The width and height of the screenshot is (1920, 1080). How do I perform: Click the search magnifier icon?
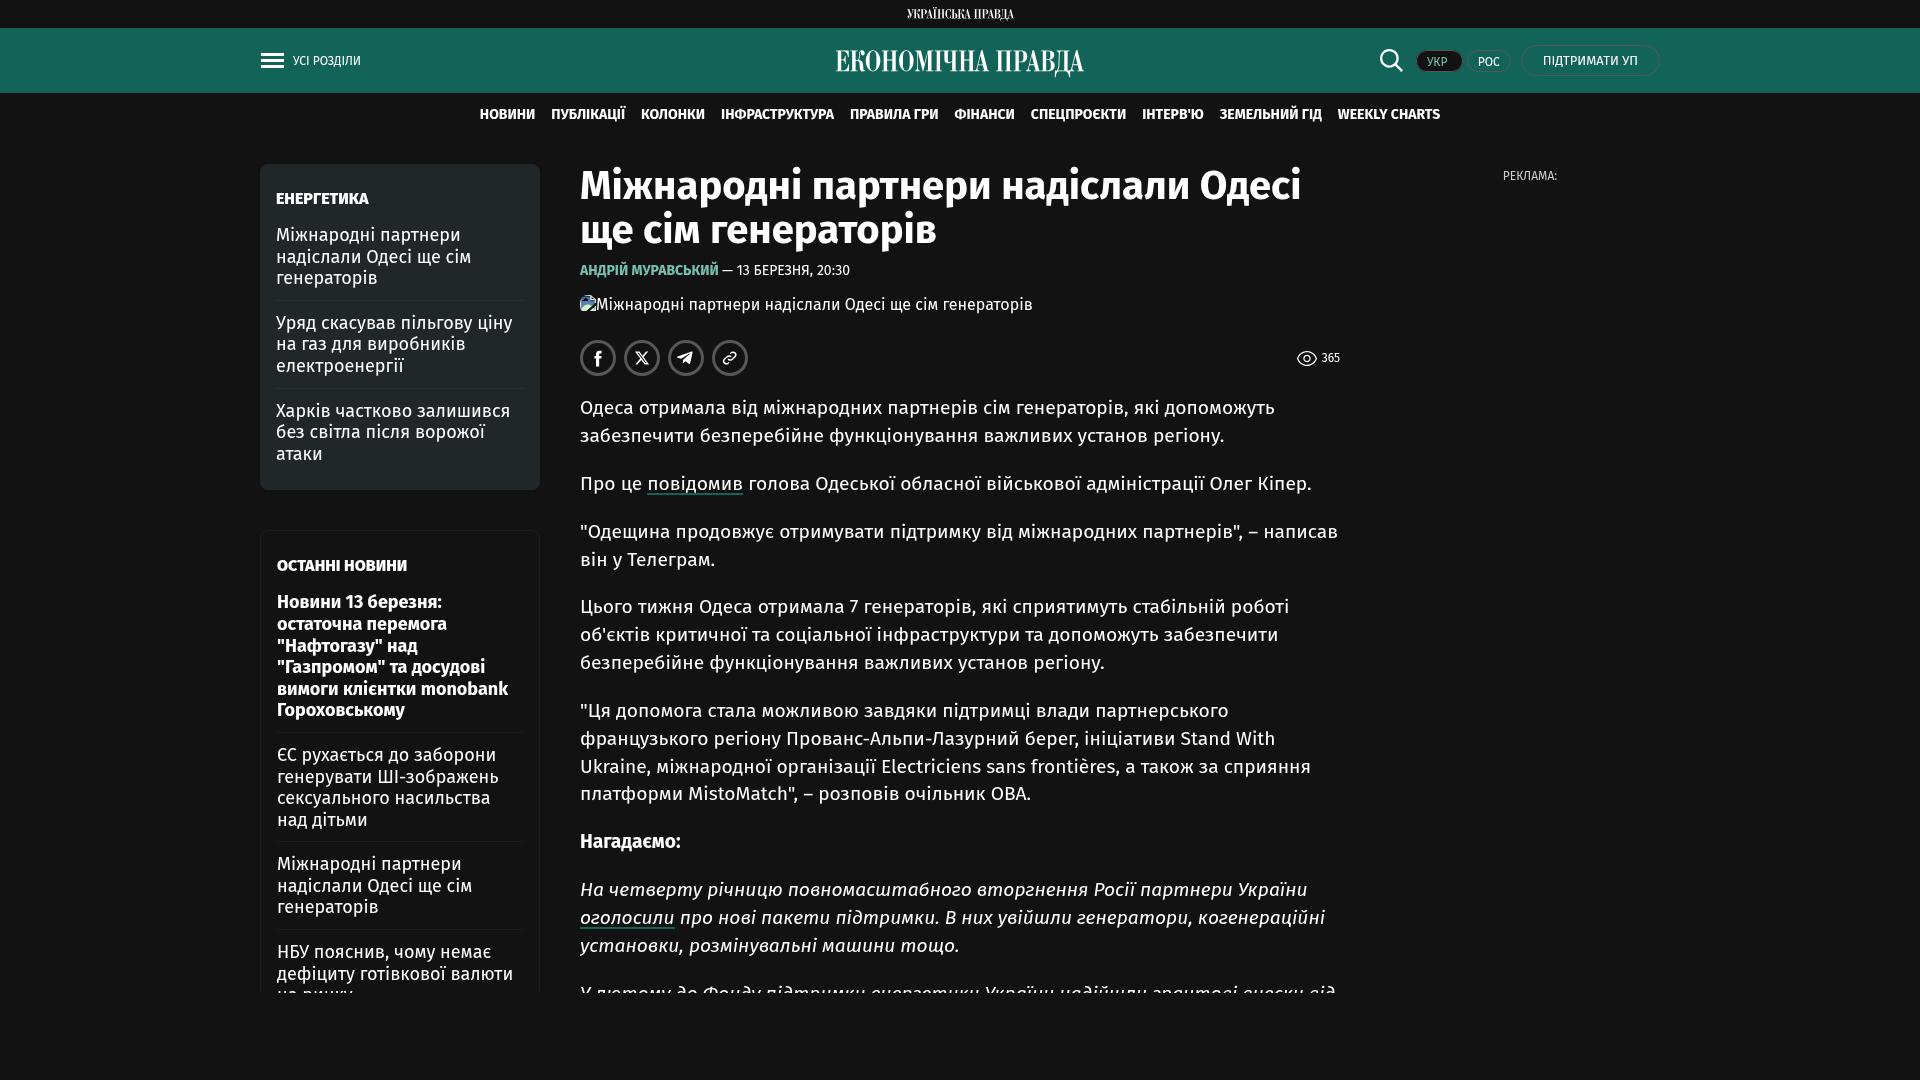click(x=1391, y=60)
